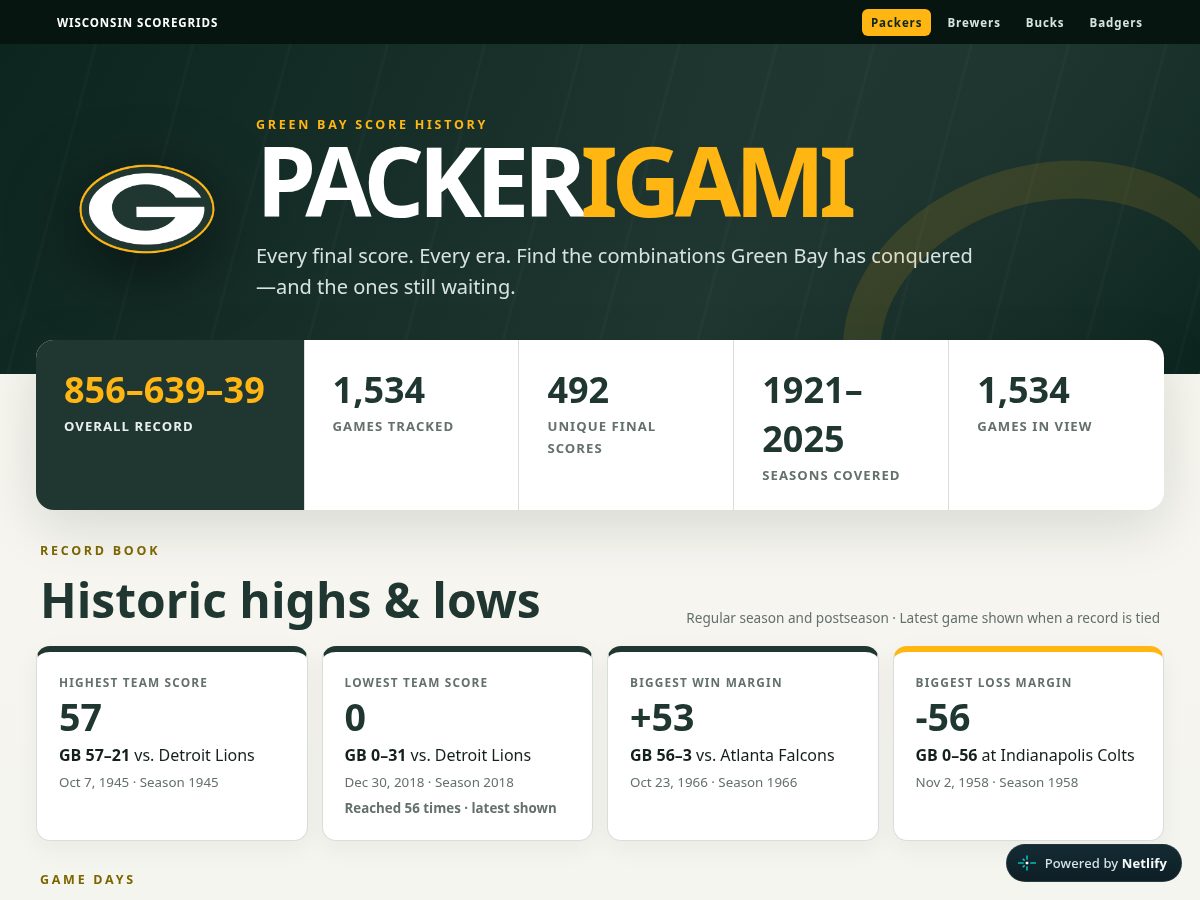Open the Packers nav tab
Screen dimensions: 1200x900
(x=896, y=22)
